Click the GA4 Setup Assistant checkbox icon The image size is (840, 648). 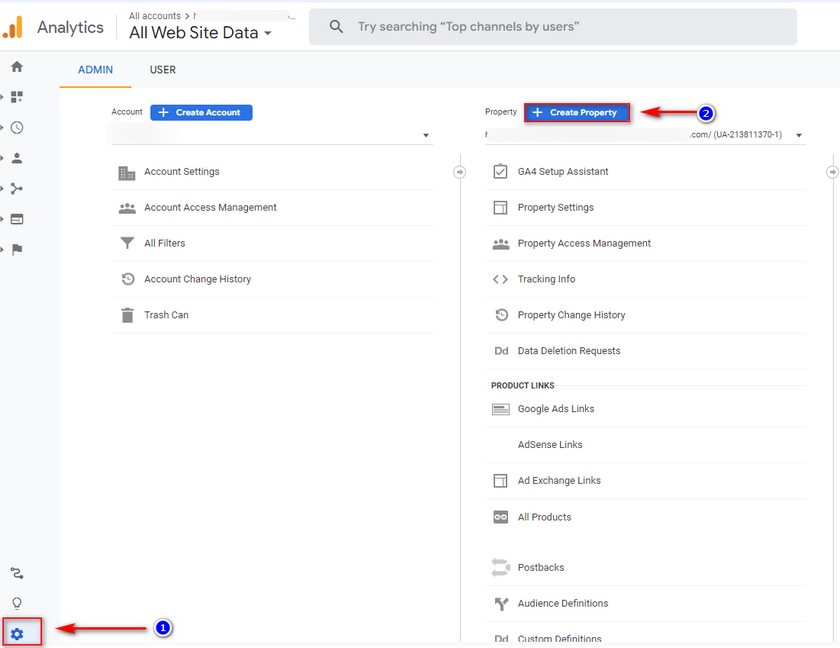coord(500,171)
